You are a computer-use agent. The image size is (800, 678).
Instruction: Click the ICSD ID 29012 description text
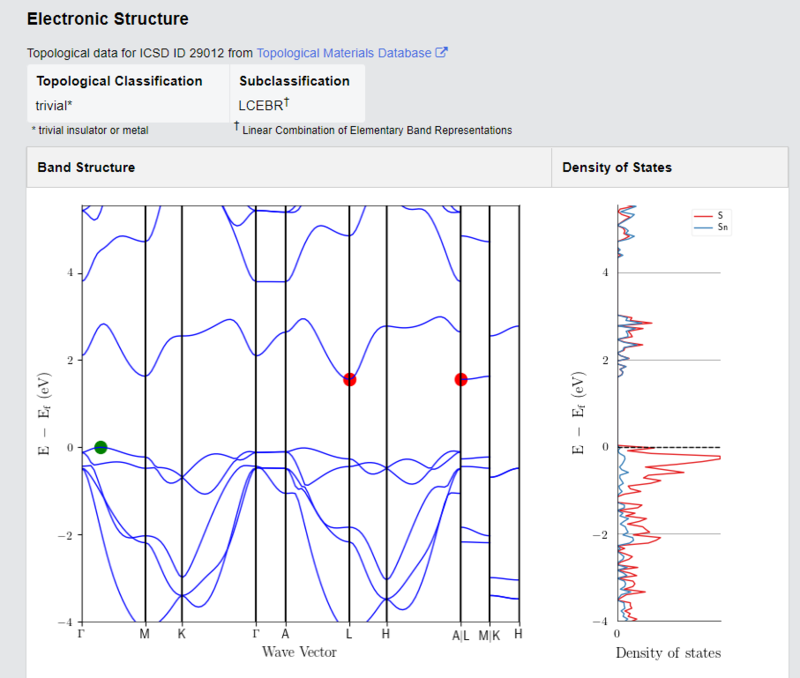pos(140,53)
